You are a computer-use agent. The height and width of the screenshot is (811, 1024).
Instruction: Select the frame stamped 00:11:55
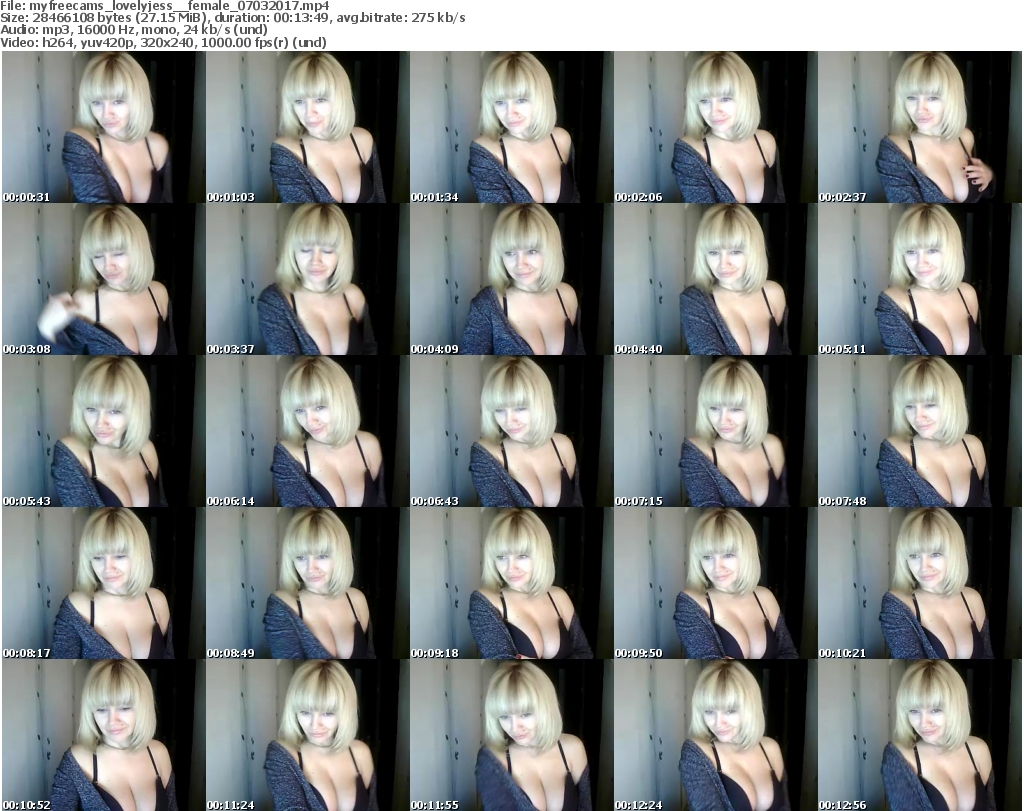(x=511, y=735)
